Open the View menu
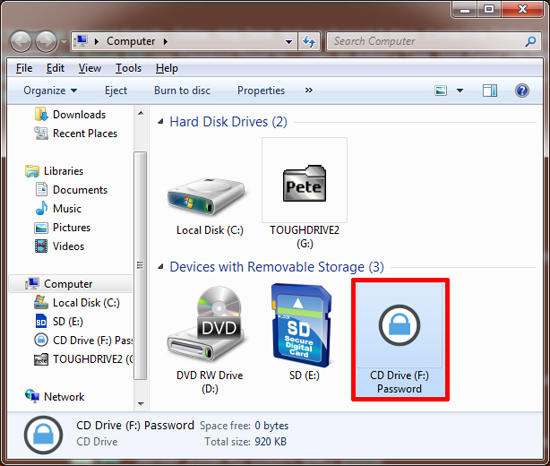 pos(90,68)
